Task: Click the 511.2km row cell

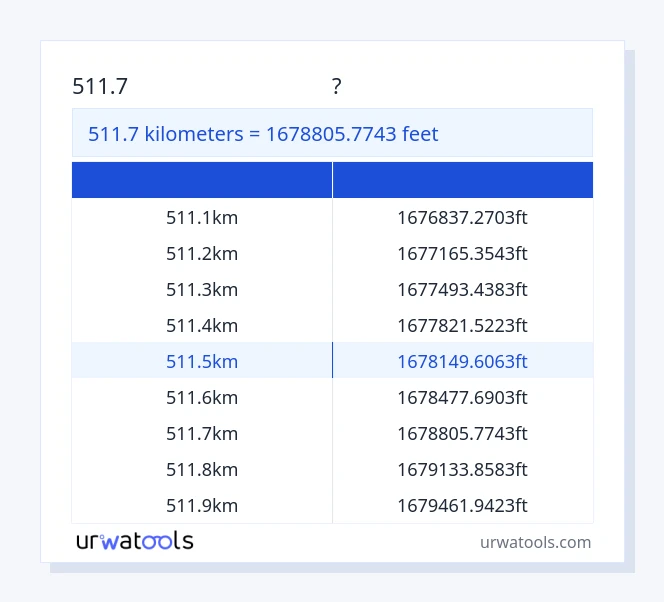Action: 202,253
